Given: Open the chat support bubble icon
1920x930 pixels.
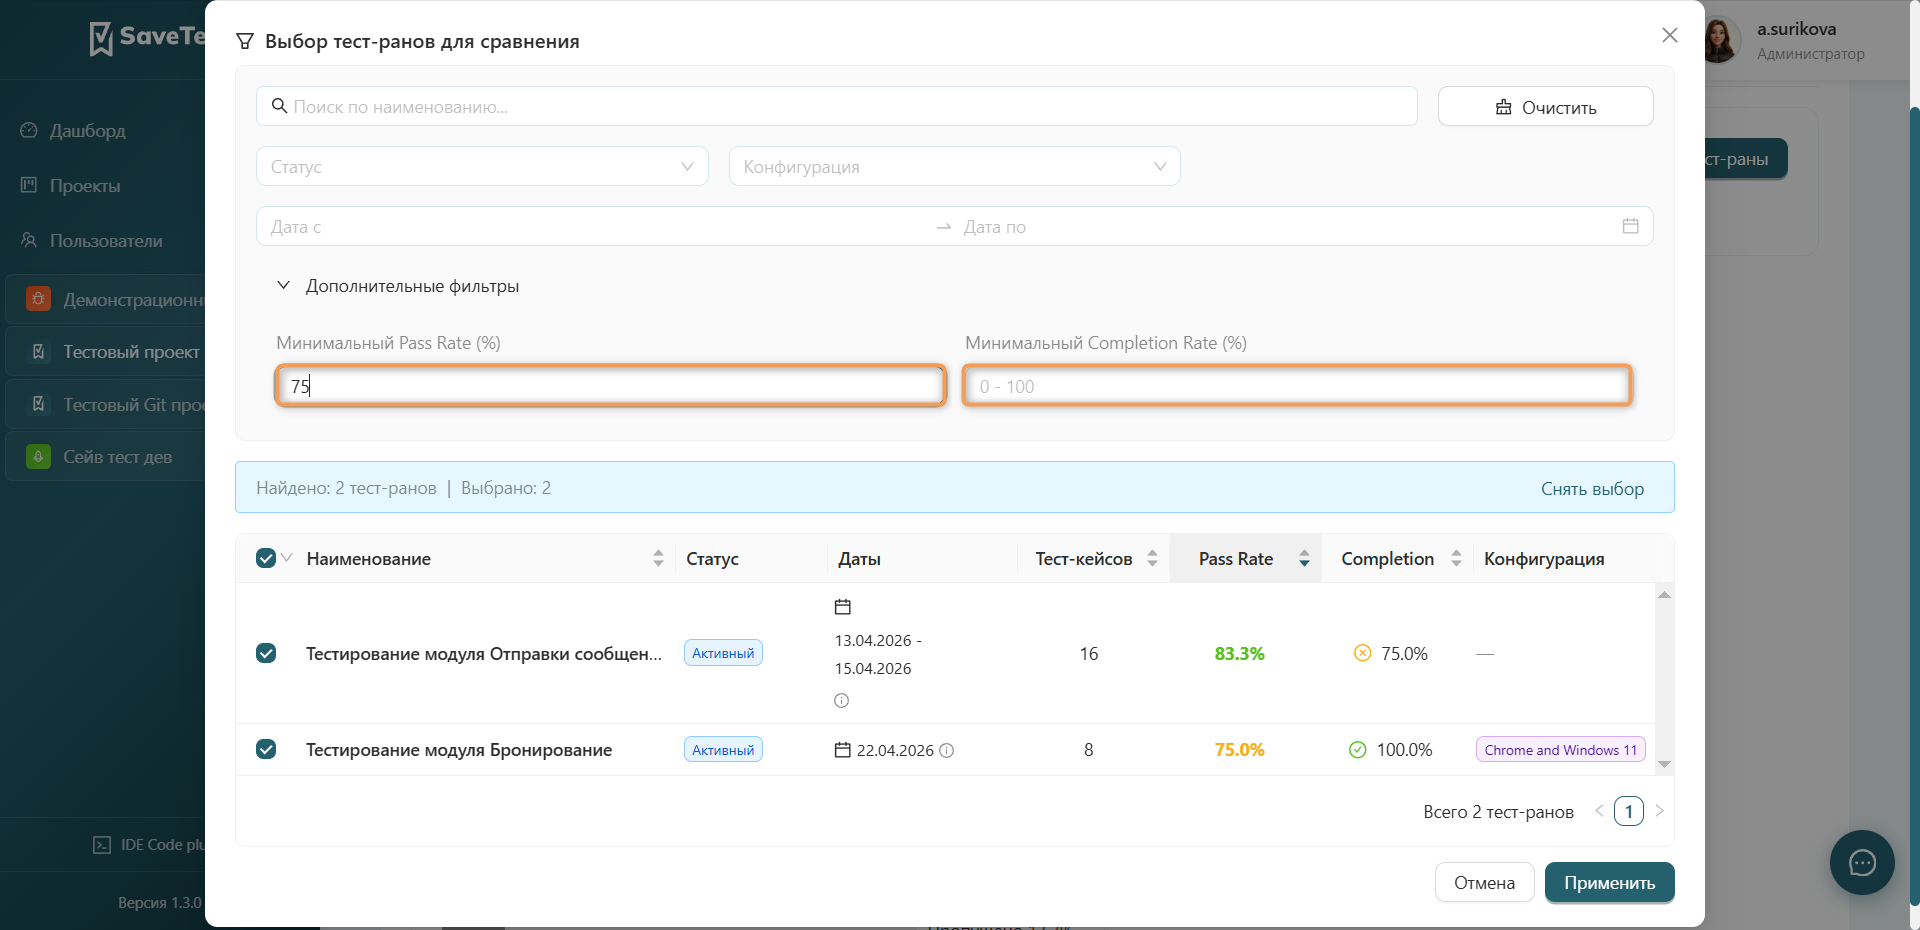Looking at the screenshot, I should [x=1862, y=863].
